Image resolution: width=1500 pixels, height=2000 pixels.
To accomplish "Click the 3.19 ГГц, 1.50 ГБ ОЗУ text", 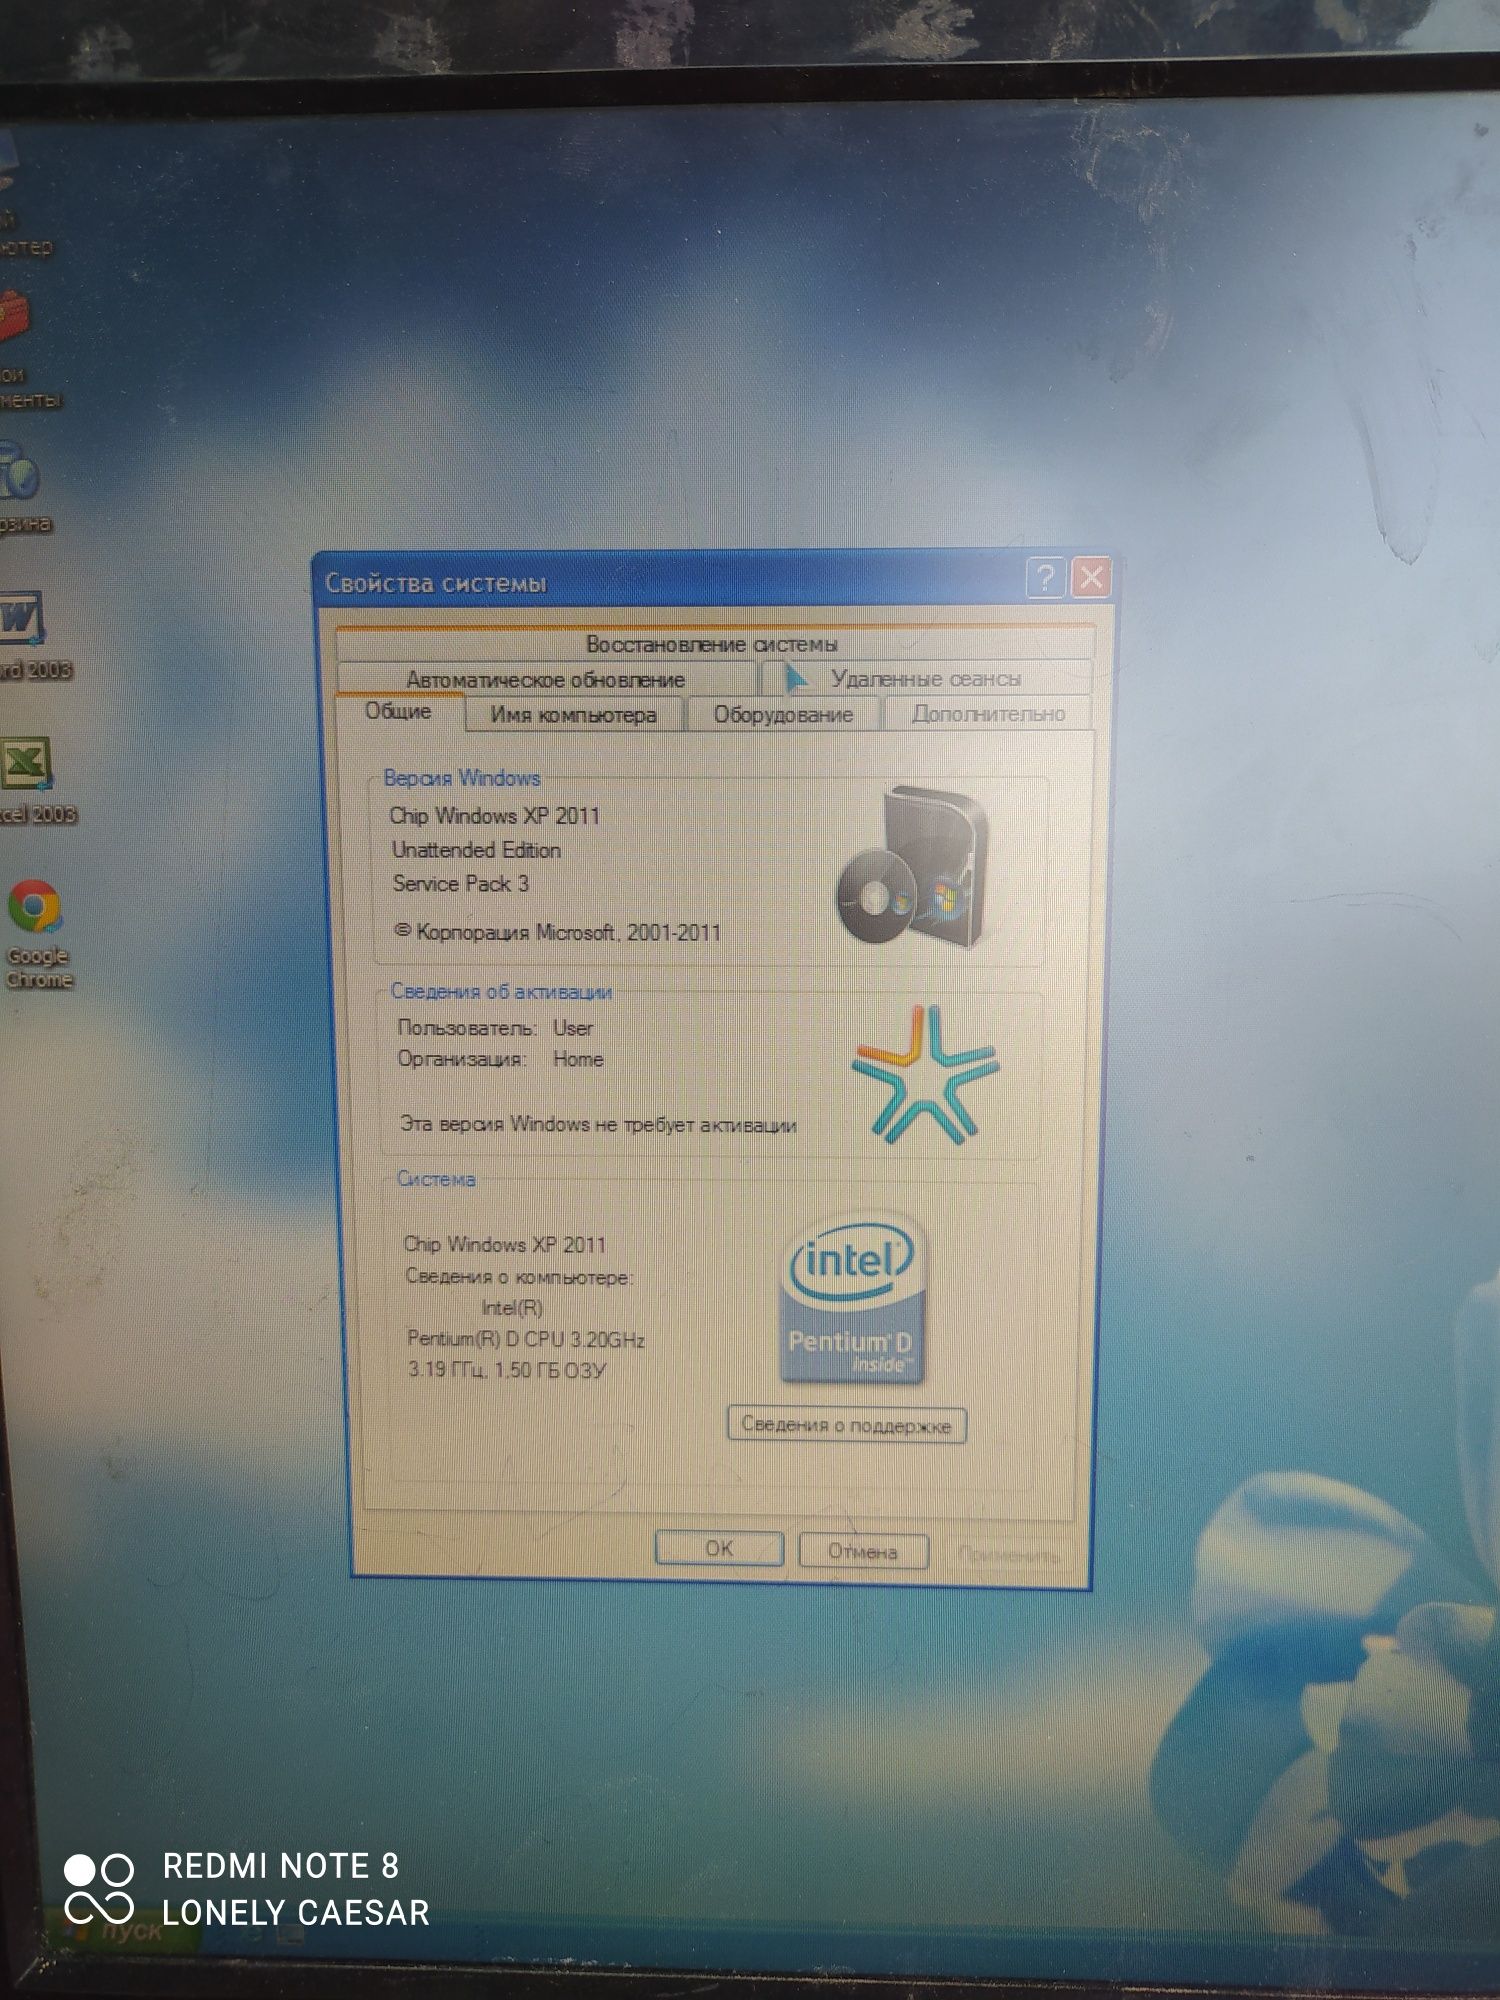I will point(507,1370).
